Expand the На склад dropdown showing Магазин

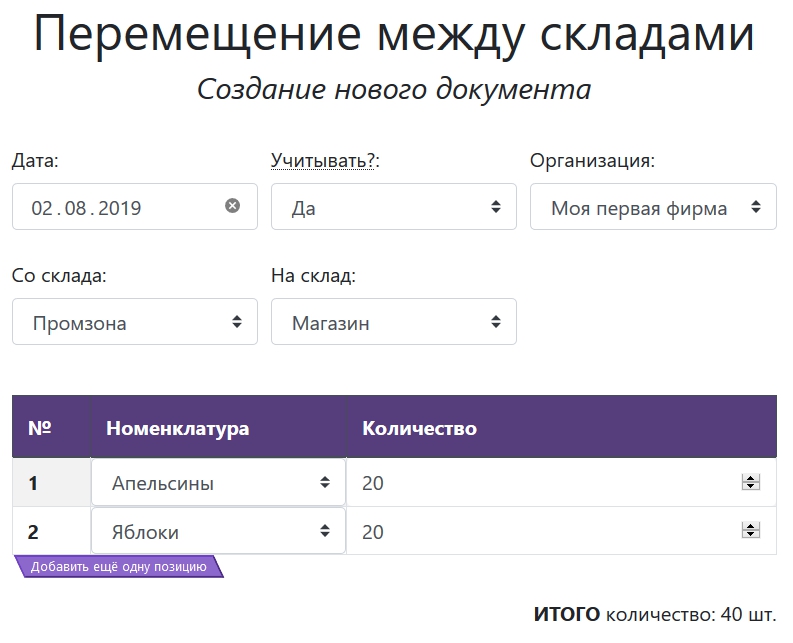tap(394, 322)
